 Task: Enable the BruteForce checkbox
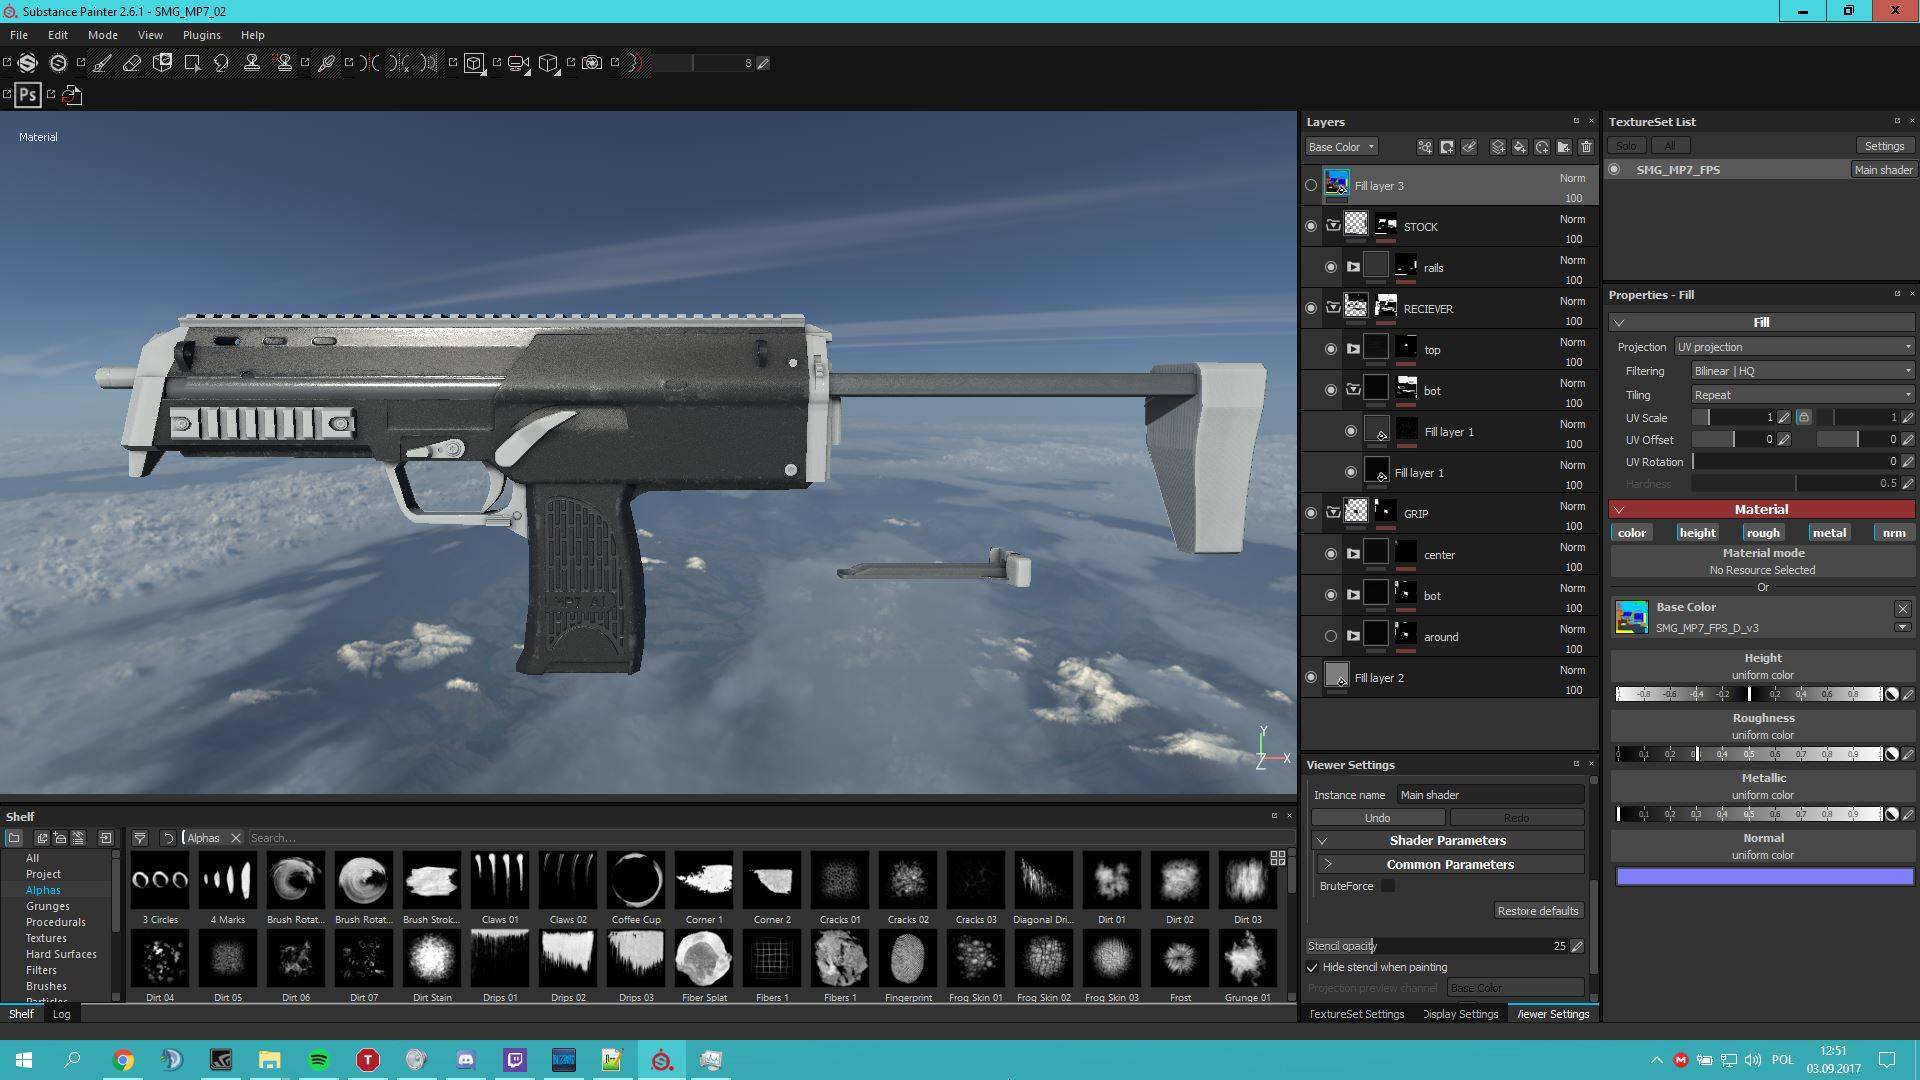[1388, 886]
